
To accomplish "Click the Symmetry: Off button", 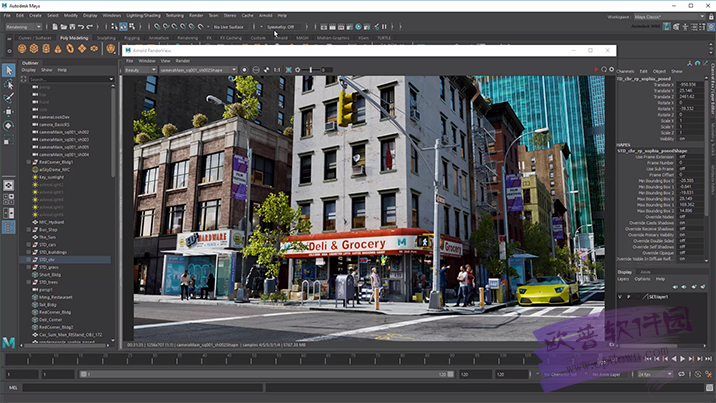I will click(280, 27).
